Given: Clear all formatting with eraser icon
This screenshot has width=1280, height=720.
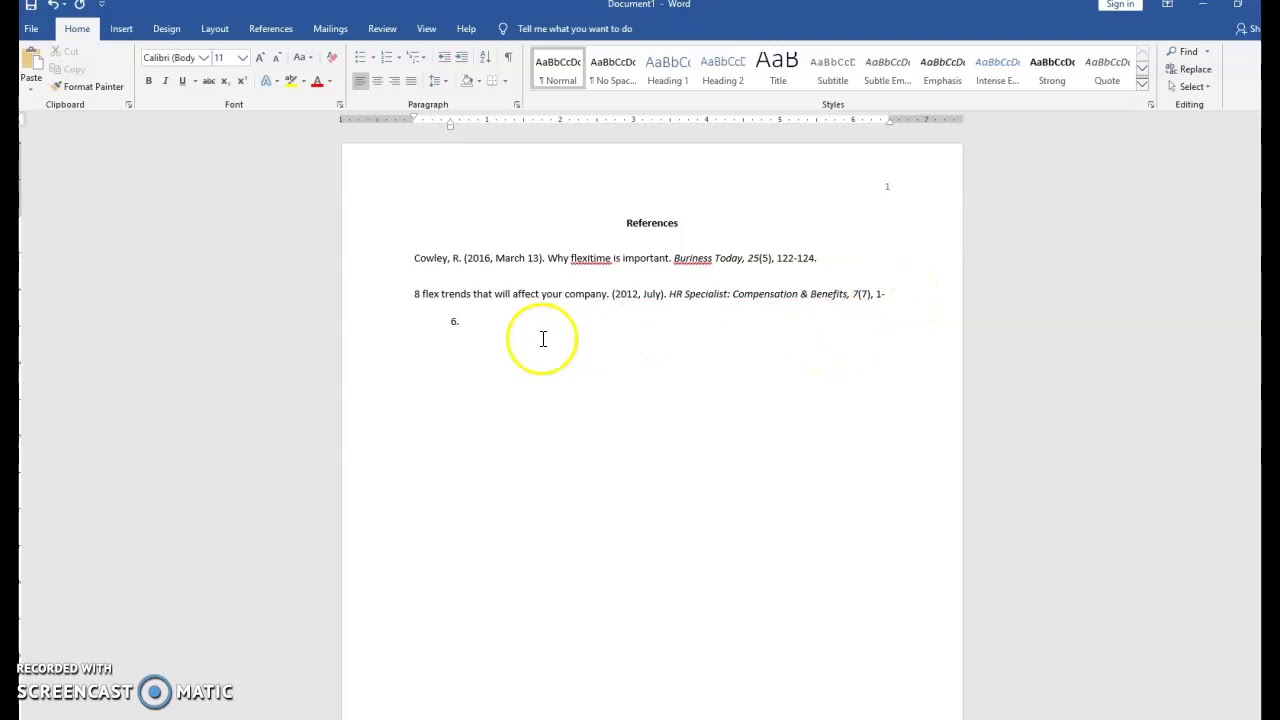Looking at the screenshot, I should tap(332, 57).
